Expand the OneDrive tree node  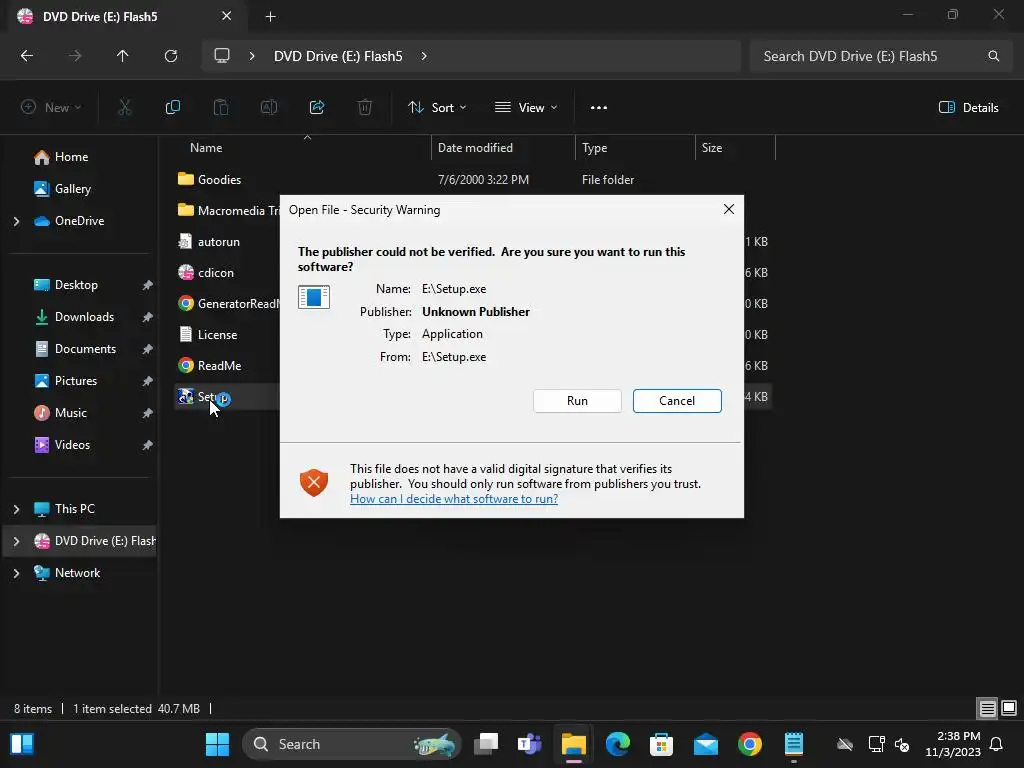pyautogui.click(x=16, y=221)
